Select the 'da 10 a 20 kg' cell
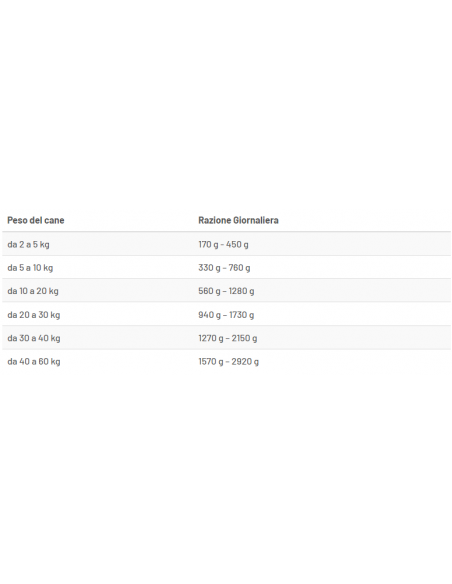The image size is (452, 584). coord(33,291)
